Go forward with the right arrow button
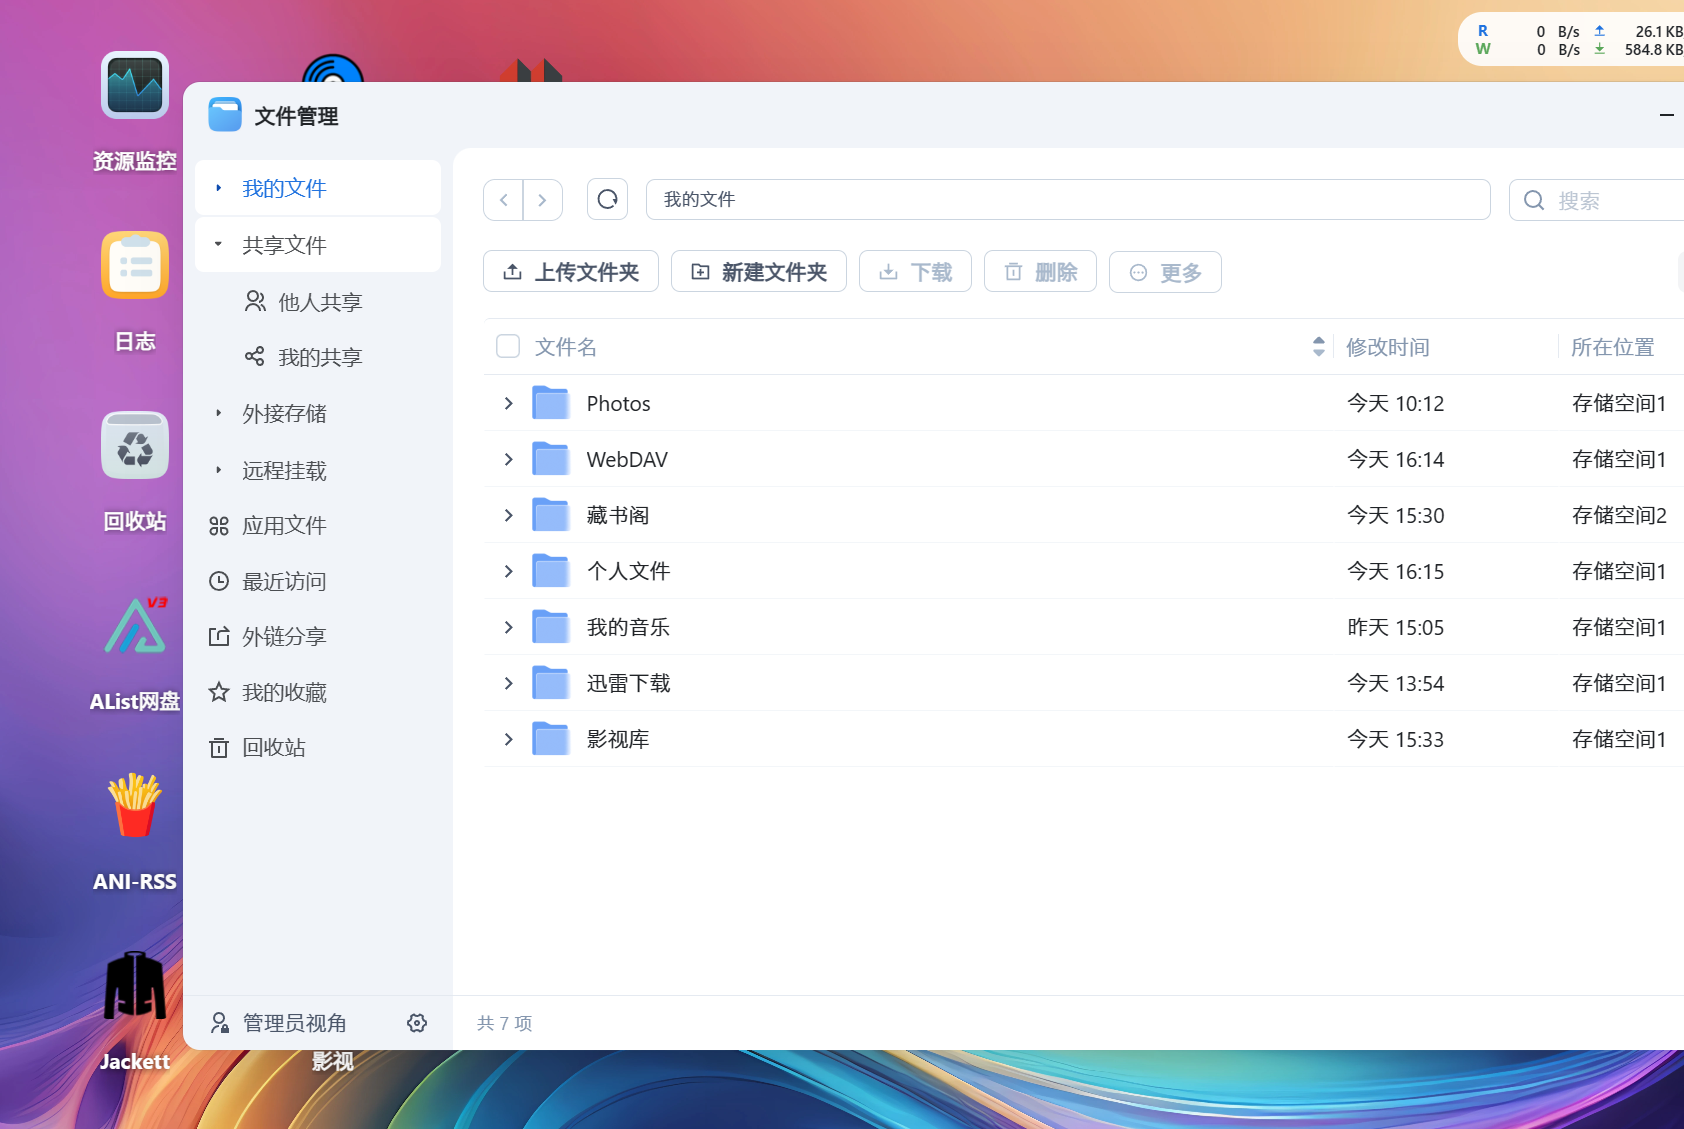Viewport: 1684px width, 1129px height. (x=542, y=200)
